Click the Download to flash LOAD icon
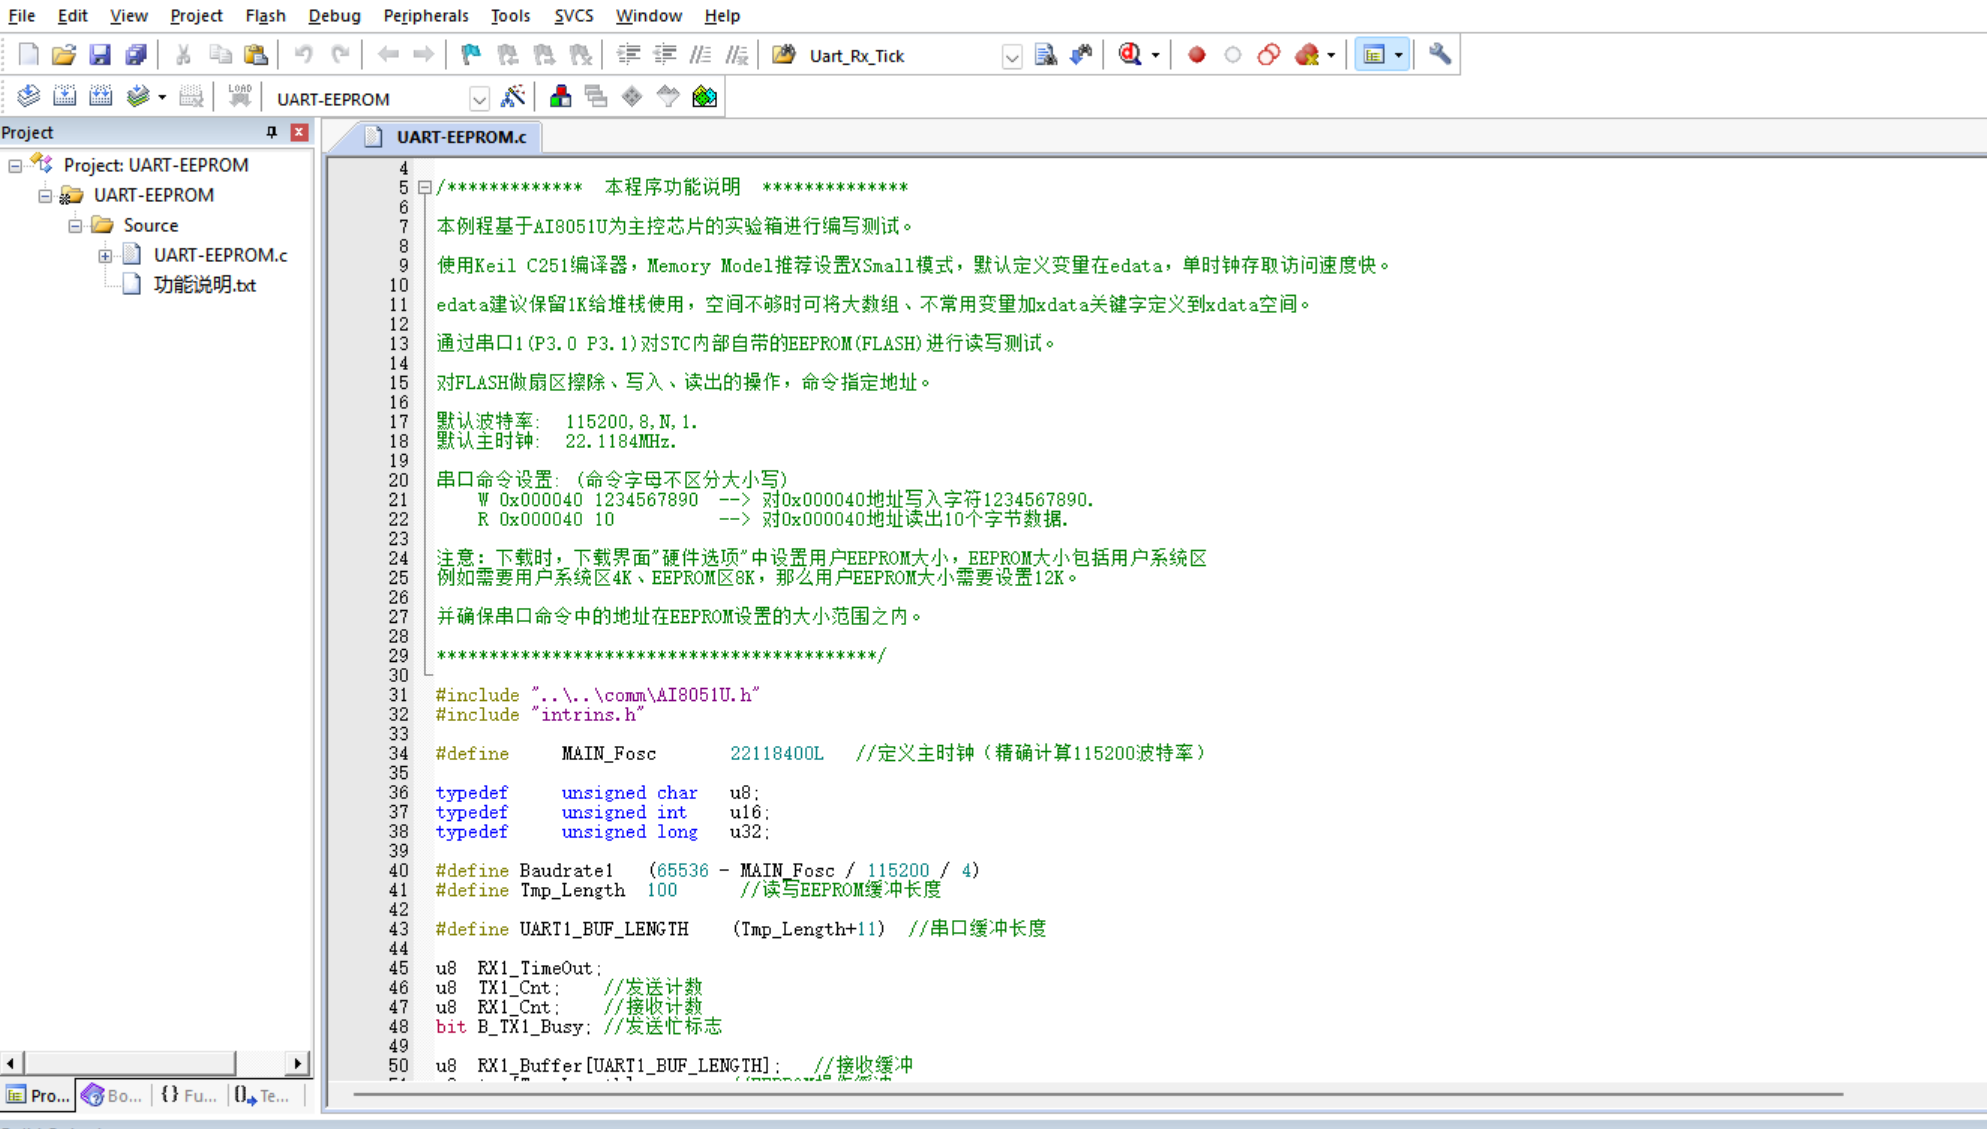1987x1129 pixels. click(x=240, y=97)
